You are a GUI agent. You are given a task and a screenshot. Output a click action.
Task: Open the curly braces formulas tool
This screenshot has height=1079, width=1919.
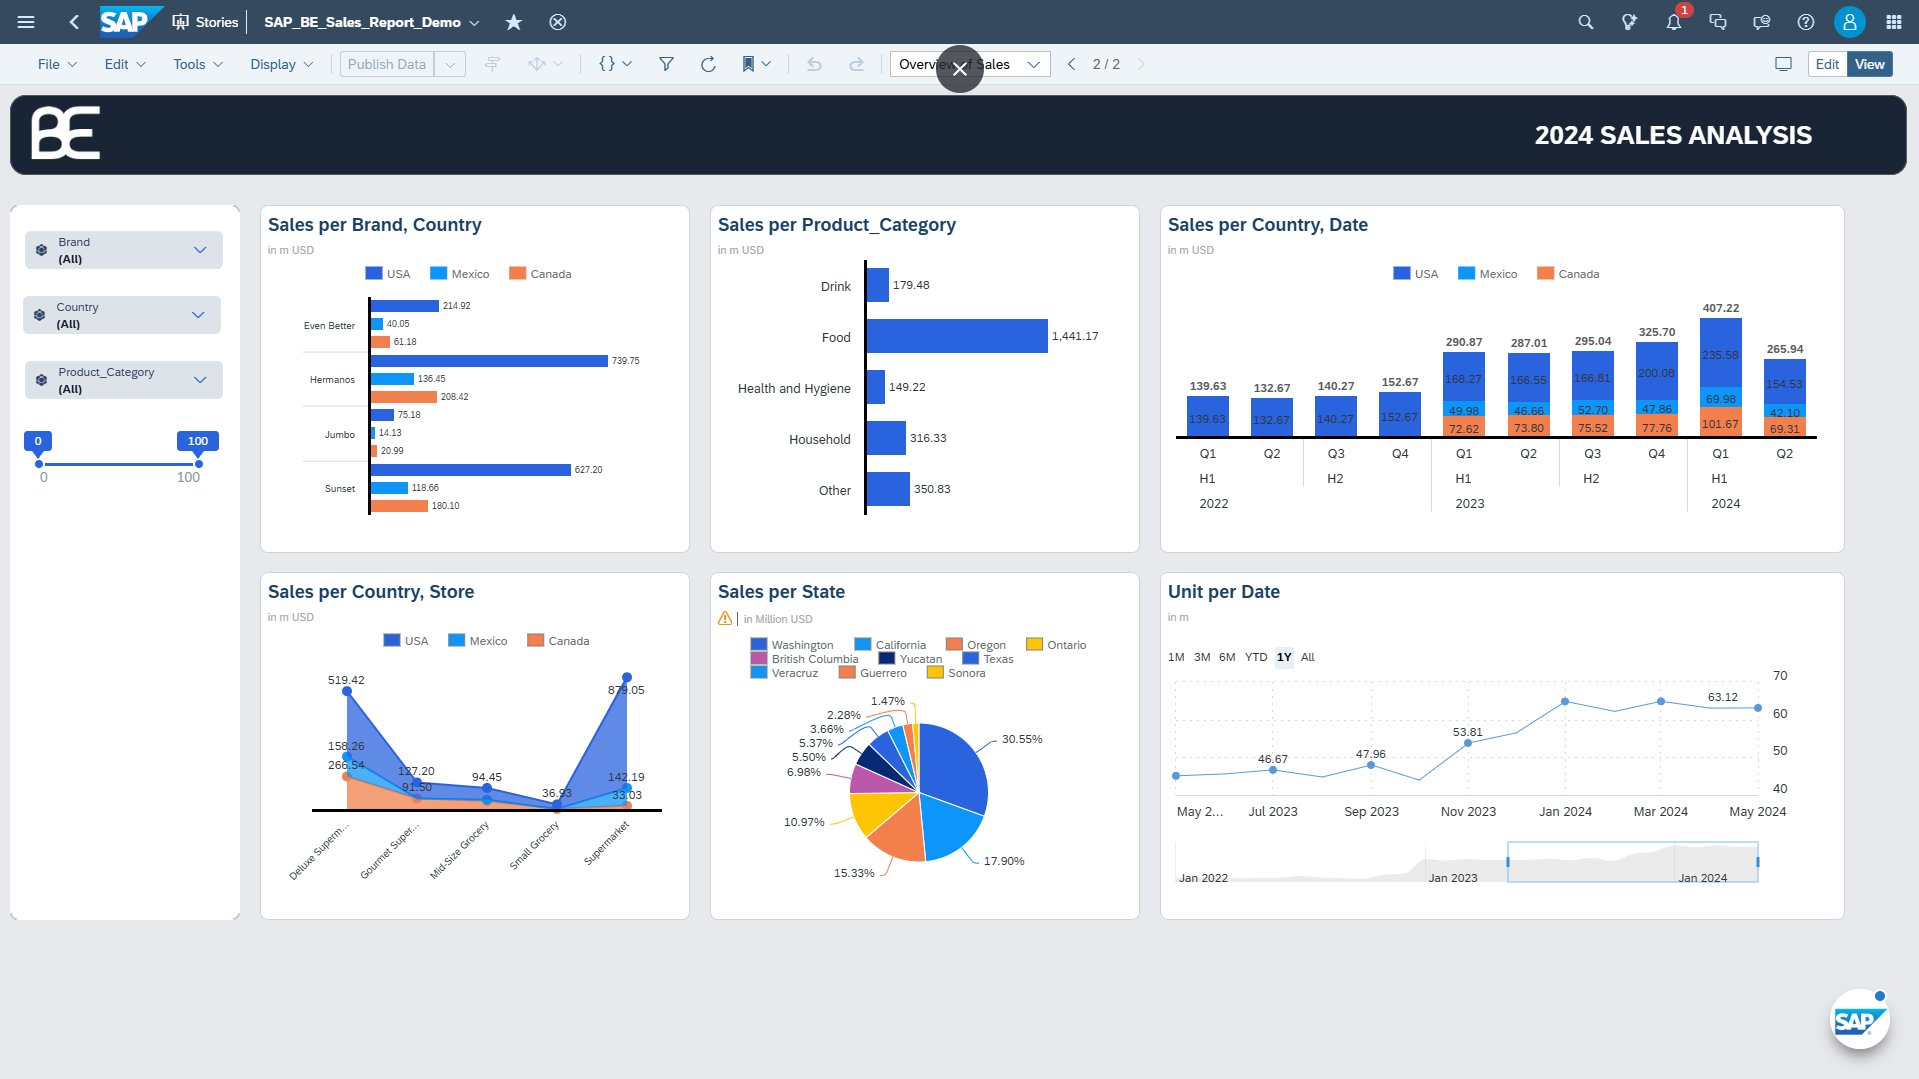(x=607, y=64)
